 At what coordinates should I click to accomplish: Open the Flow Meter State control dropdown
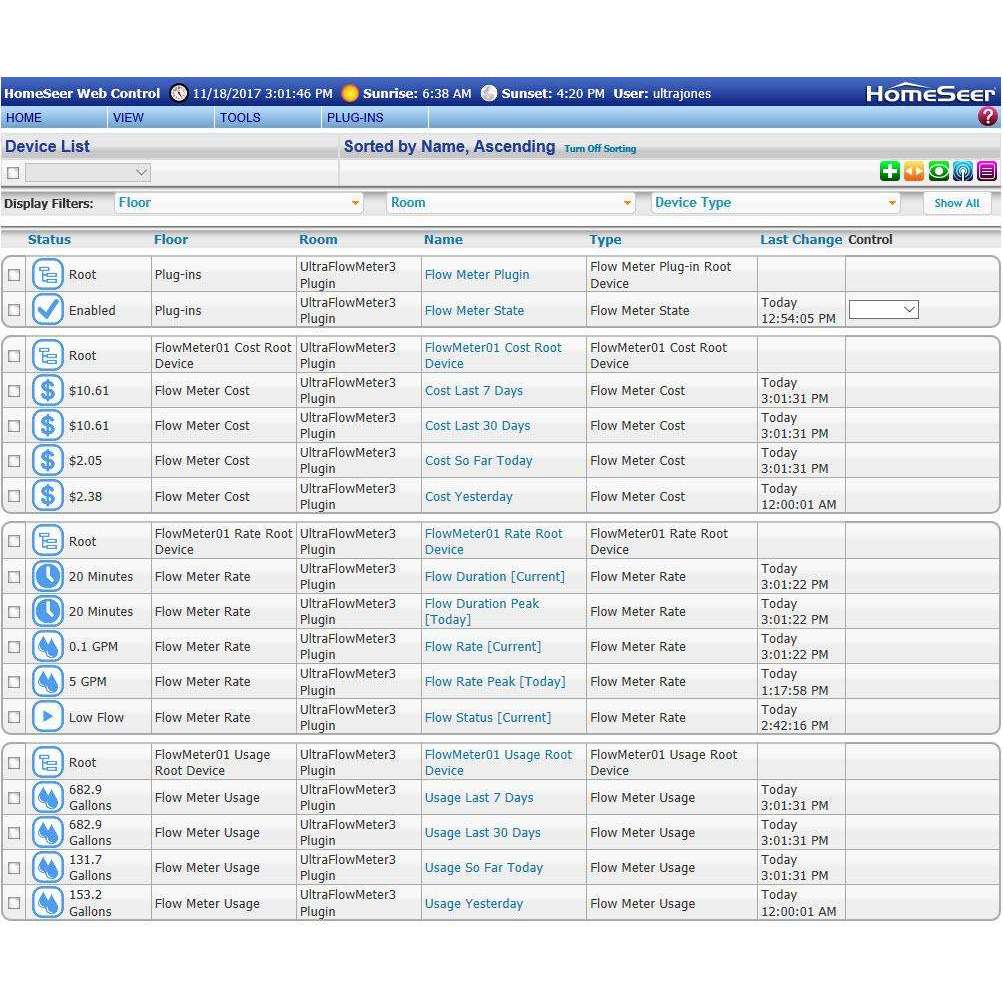[x=883, y=311]
